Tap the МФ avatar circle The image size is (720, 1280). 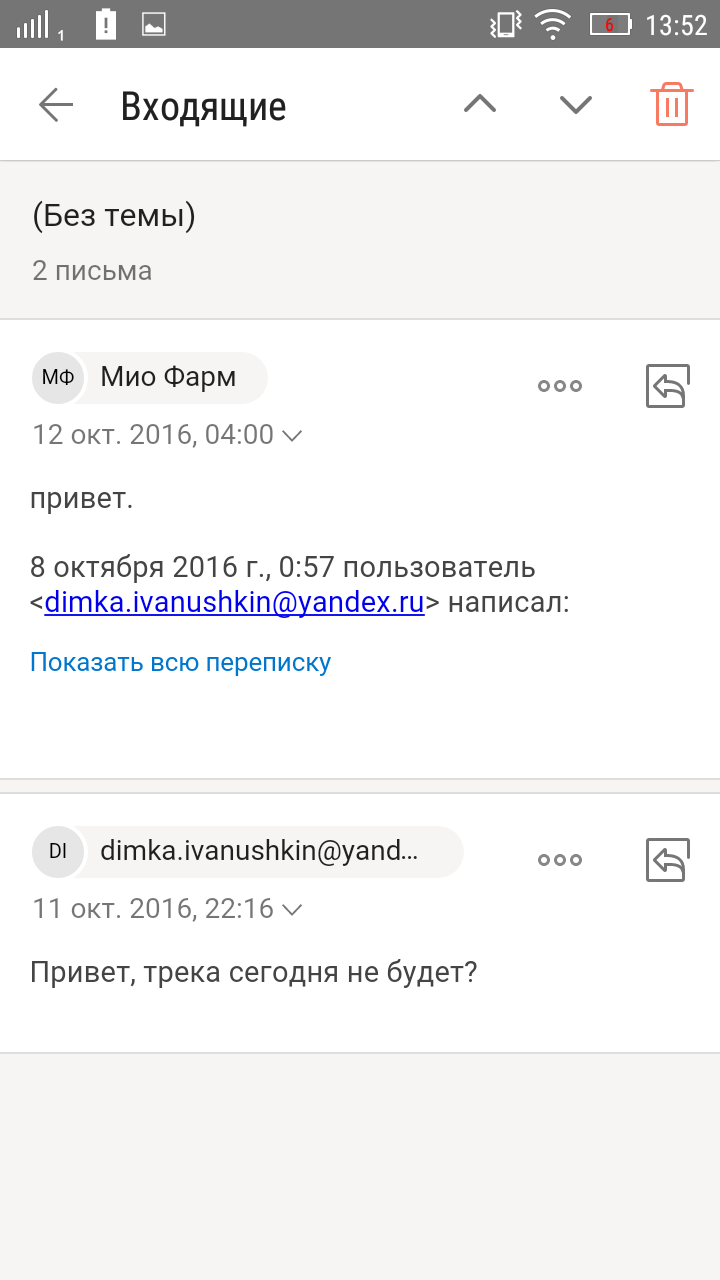tap(58, 378)
